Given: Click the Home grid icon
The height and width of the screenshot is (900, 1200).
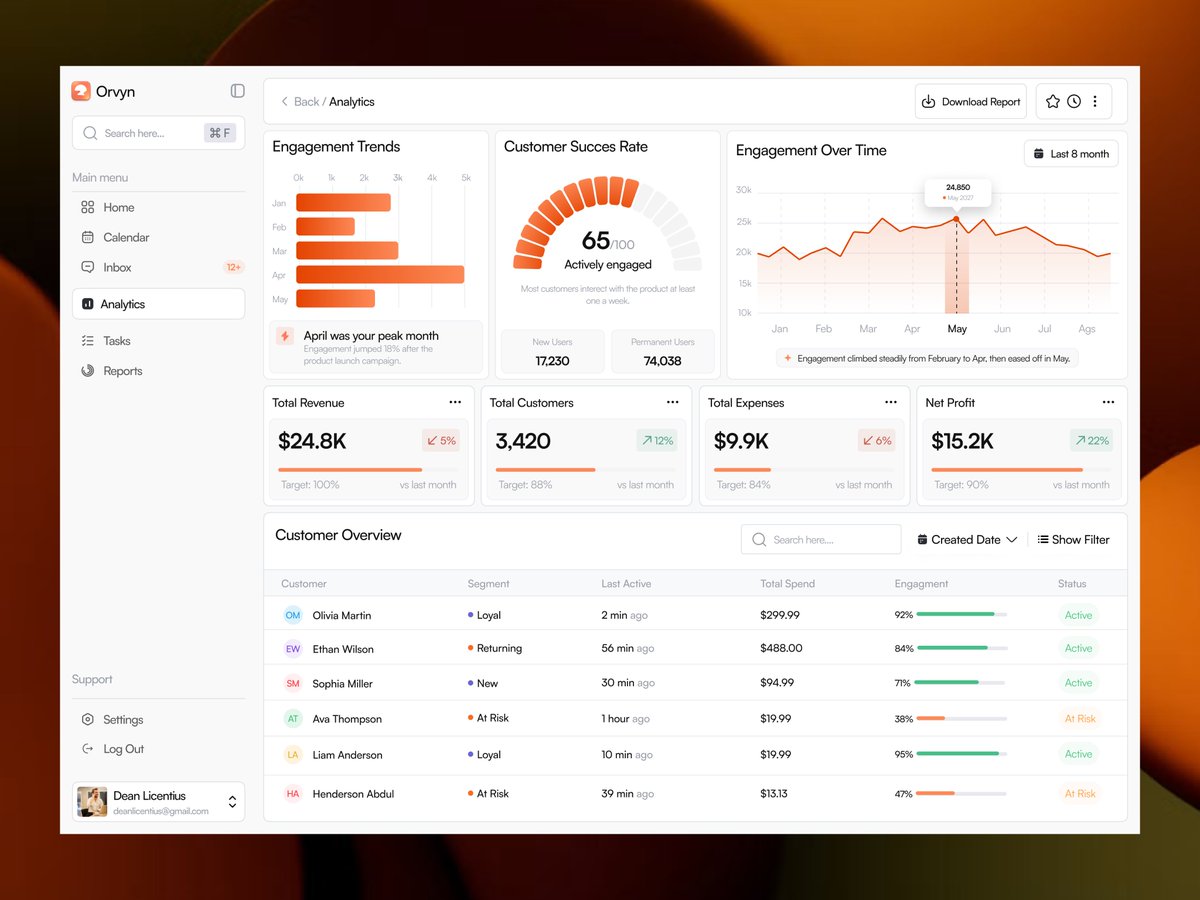Looking at the screenshot, I should click(x=88, y=207).
